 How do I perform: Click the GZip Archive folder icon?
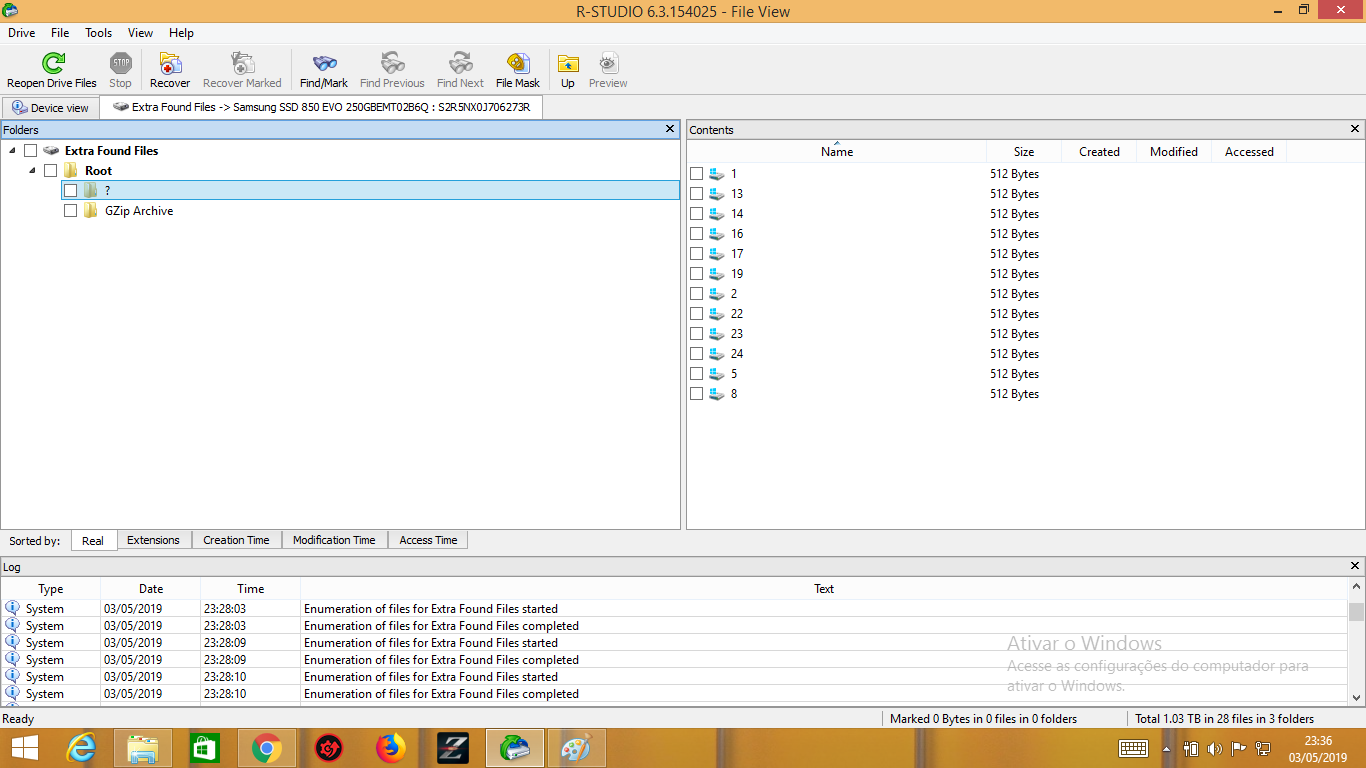[91, 211]
